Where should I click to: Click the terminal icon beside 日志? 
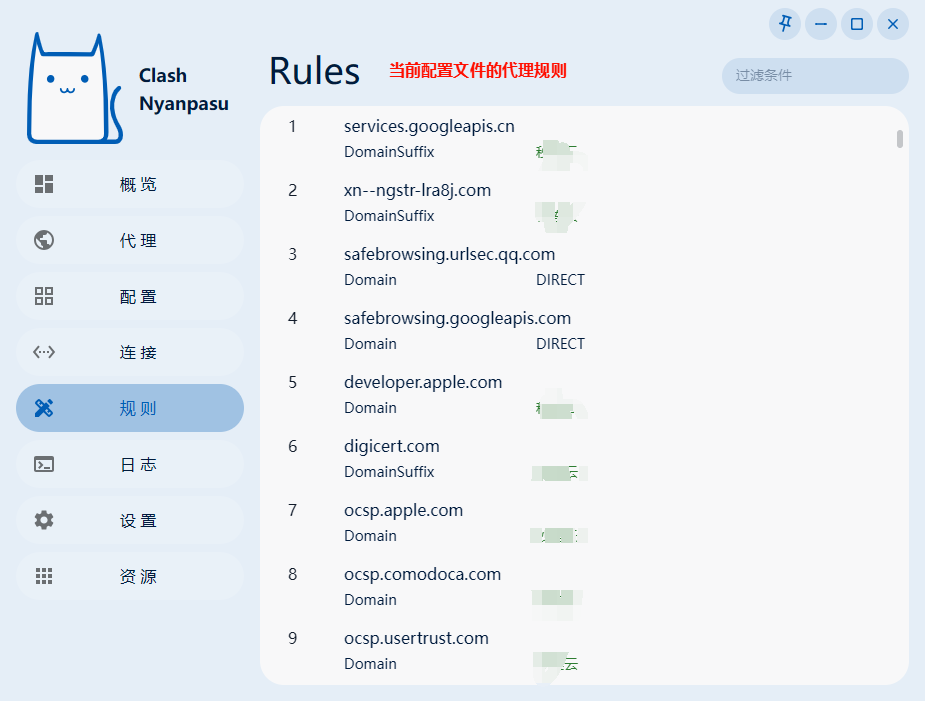click(x=44, y=464)
